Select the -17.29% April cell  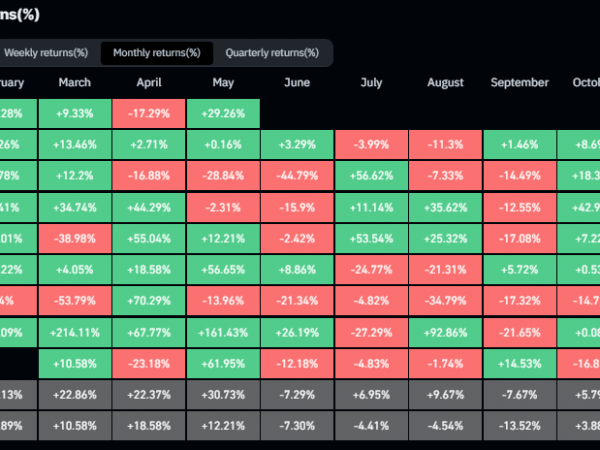point(149,114)
